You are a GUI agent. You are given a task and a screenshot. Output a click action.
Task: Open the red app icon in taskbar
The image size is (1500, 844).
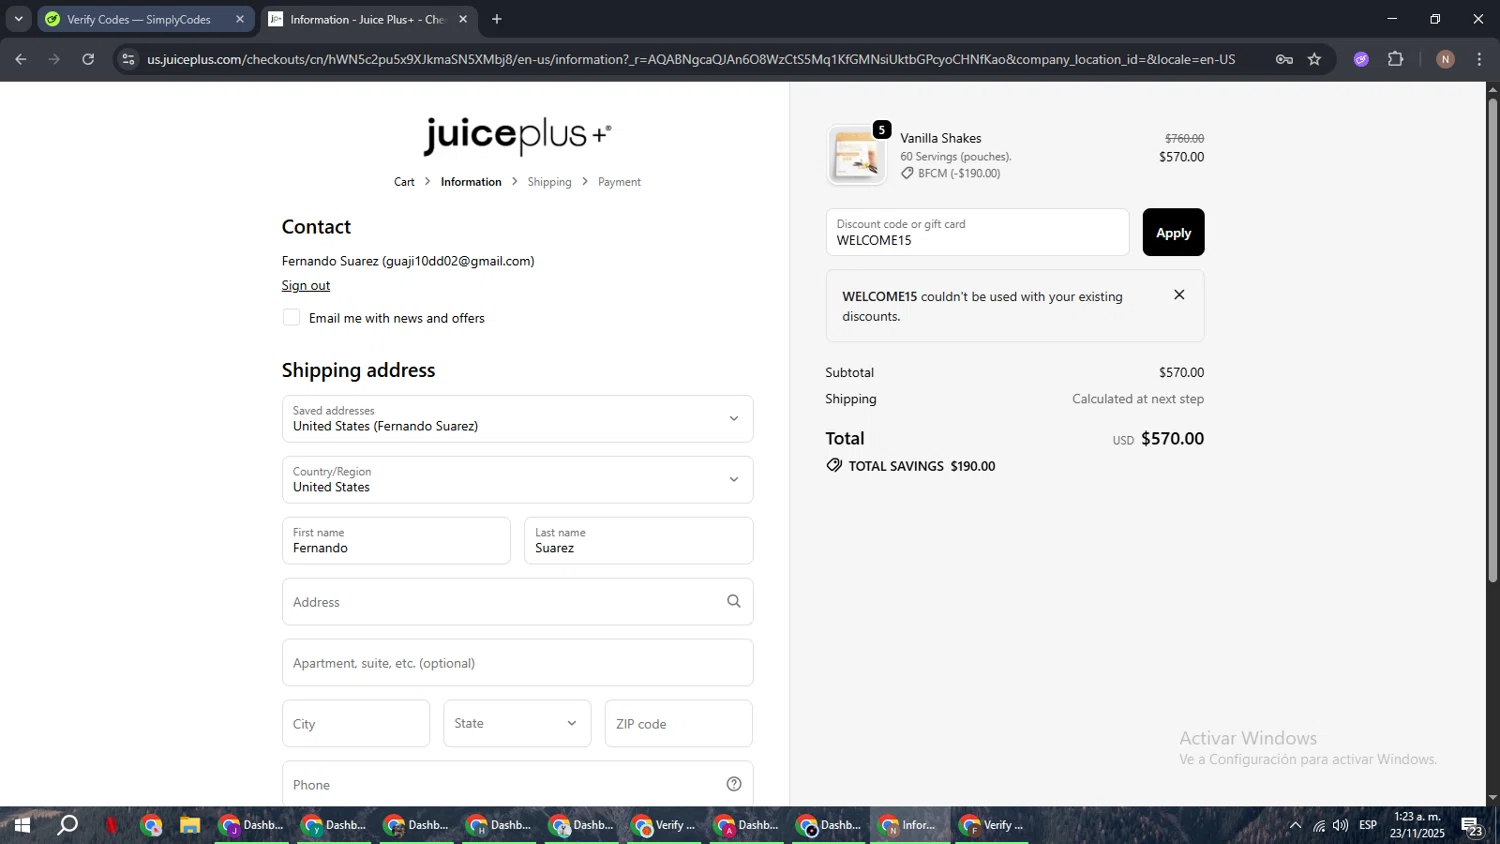click(111, 826)
